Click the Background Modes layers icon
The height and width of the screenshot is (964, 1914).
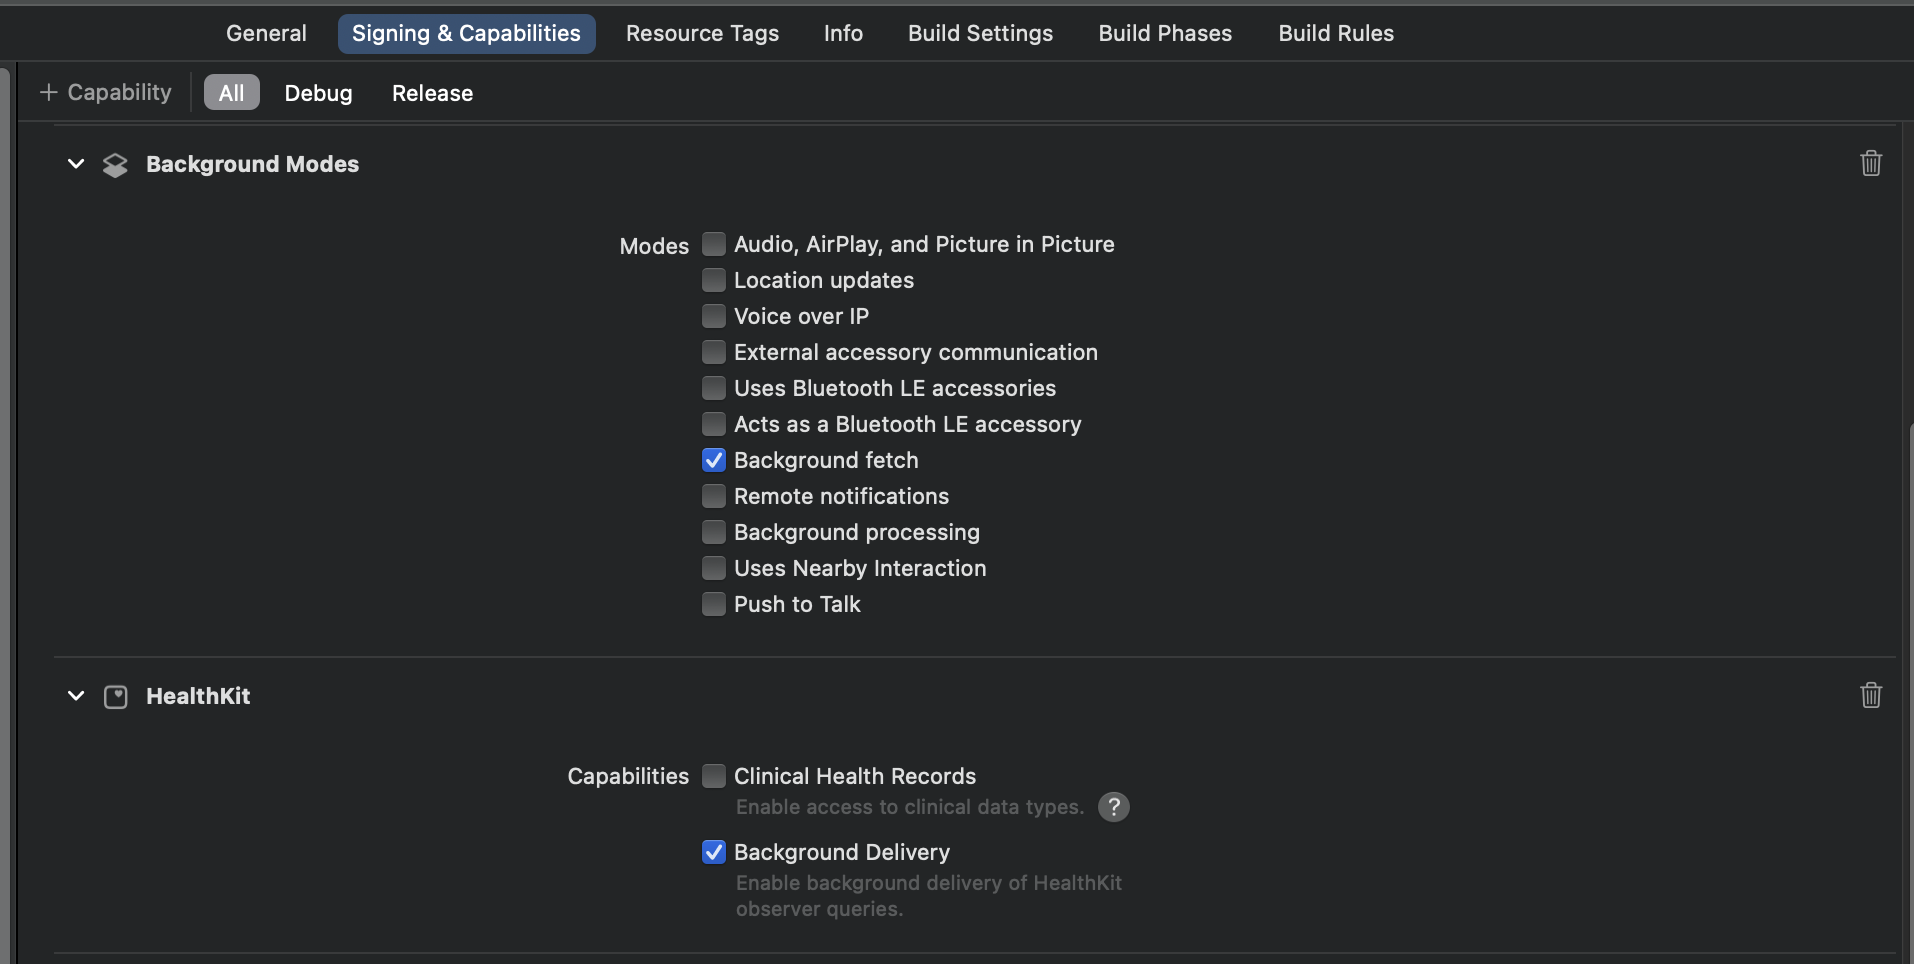pos(115,165)
